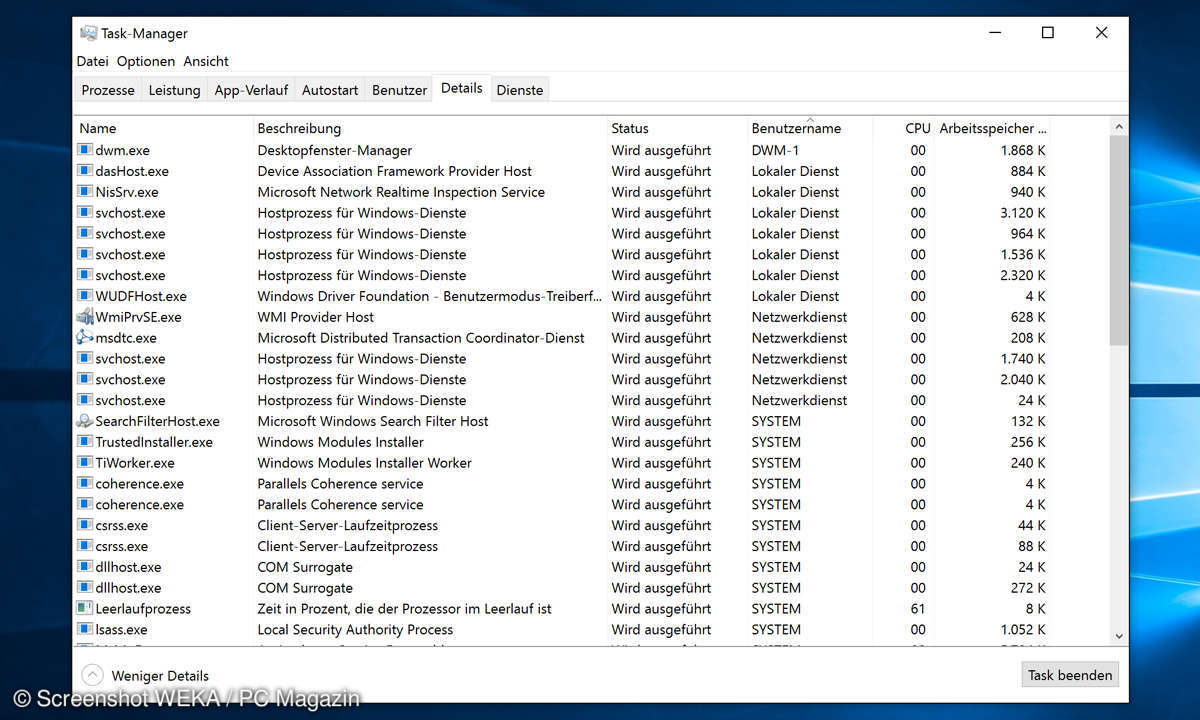Open the Optionen menu
The height and width of the screenshot is (720, 1200).
tap(146, 61)
